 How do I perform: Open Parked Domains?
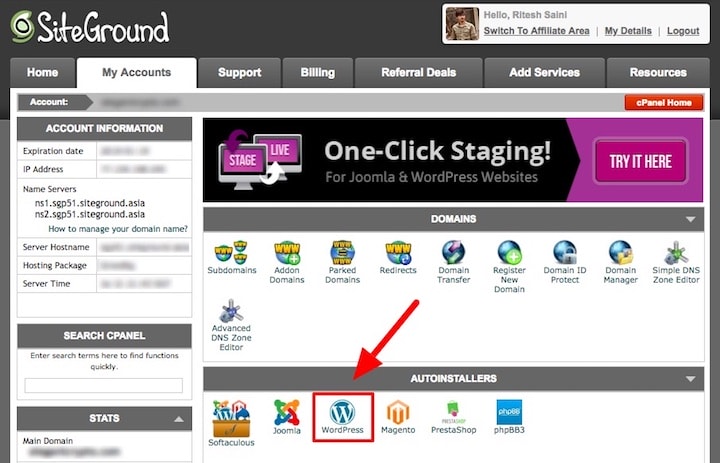(343, 262)
